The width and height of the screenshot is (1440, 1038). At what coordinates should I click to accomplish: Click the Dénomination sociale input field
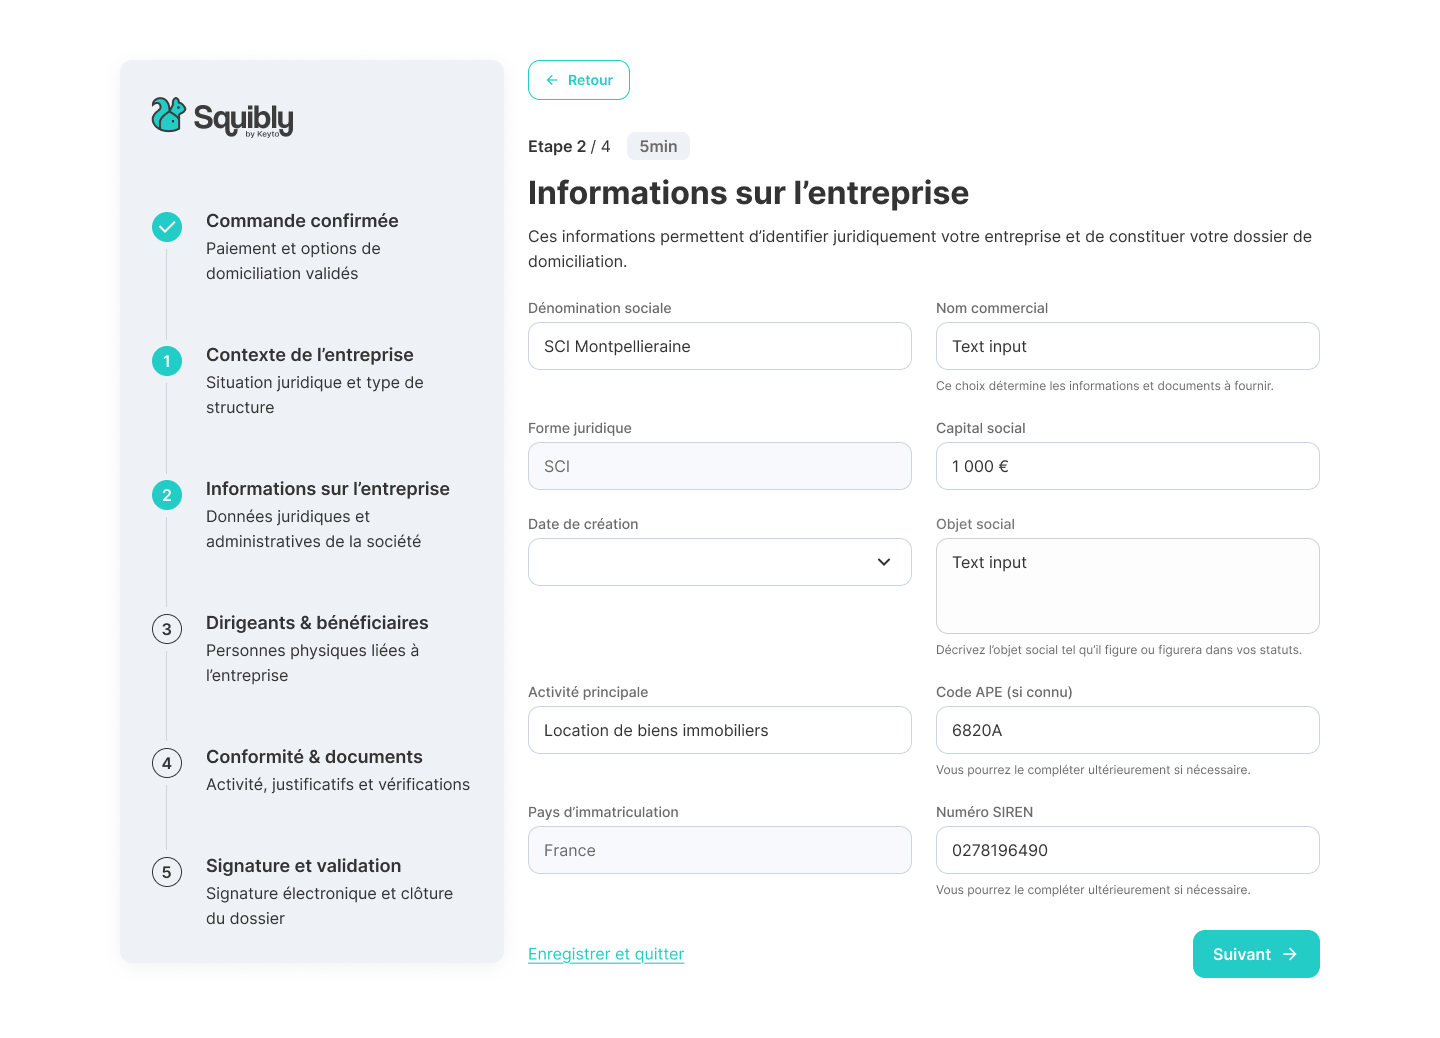(719, 346)
